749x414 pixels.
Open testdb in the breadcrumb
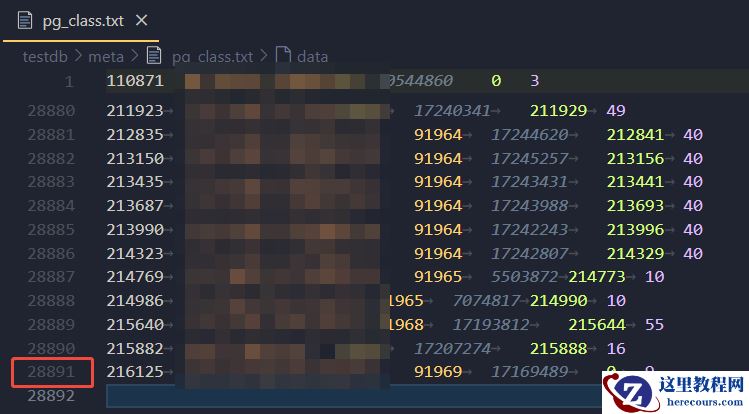pyautogui.click(x=45, y=57)
